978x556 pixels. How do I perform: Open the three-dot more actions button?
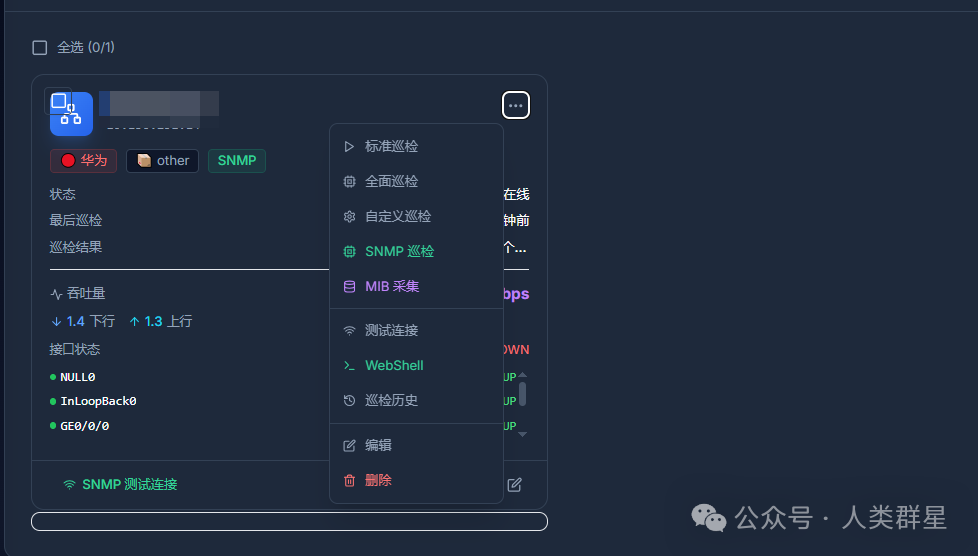pos(516,105)
